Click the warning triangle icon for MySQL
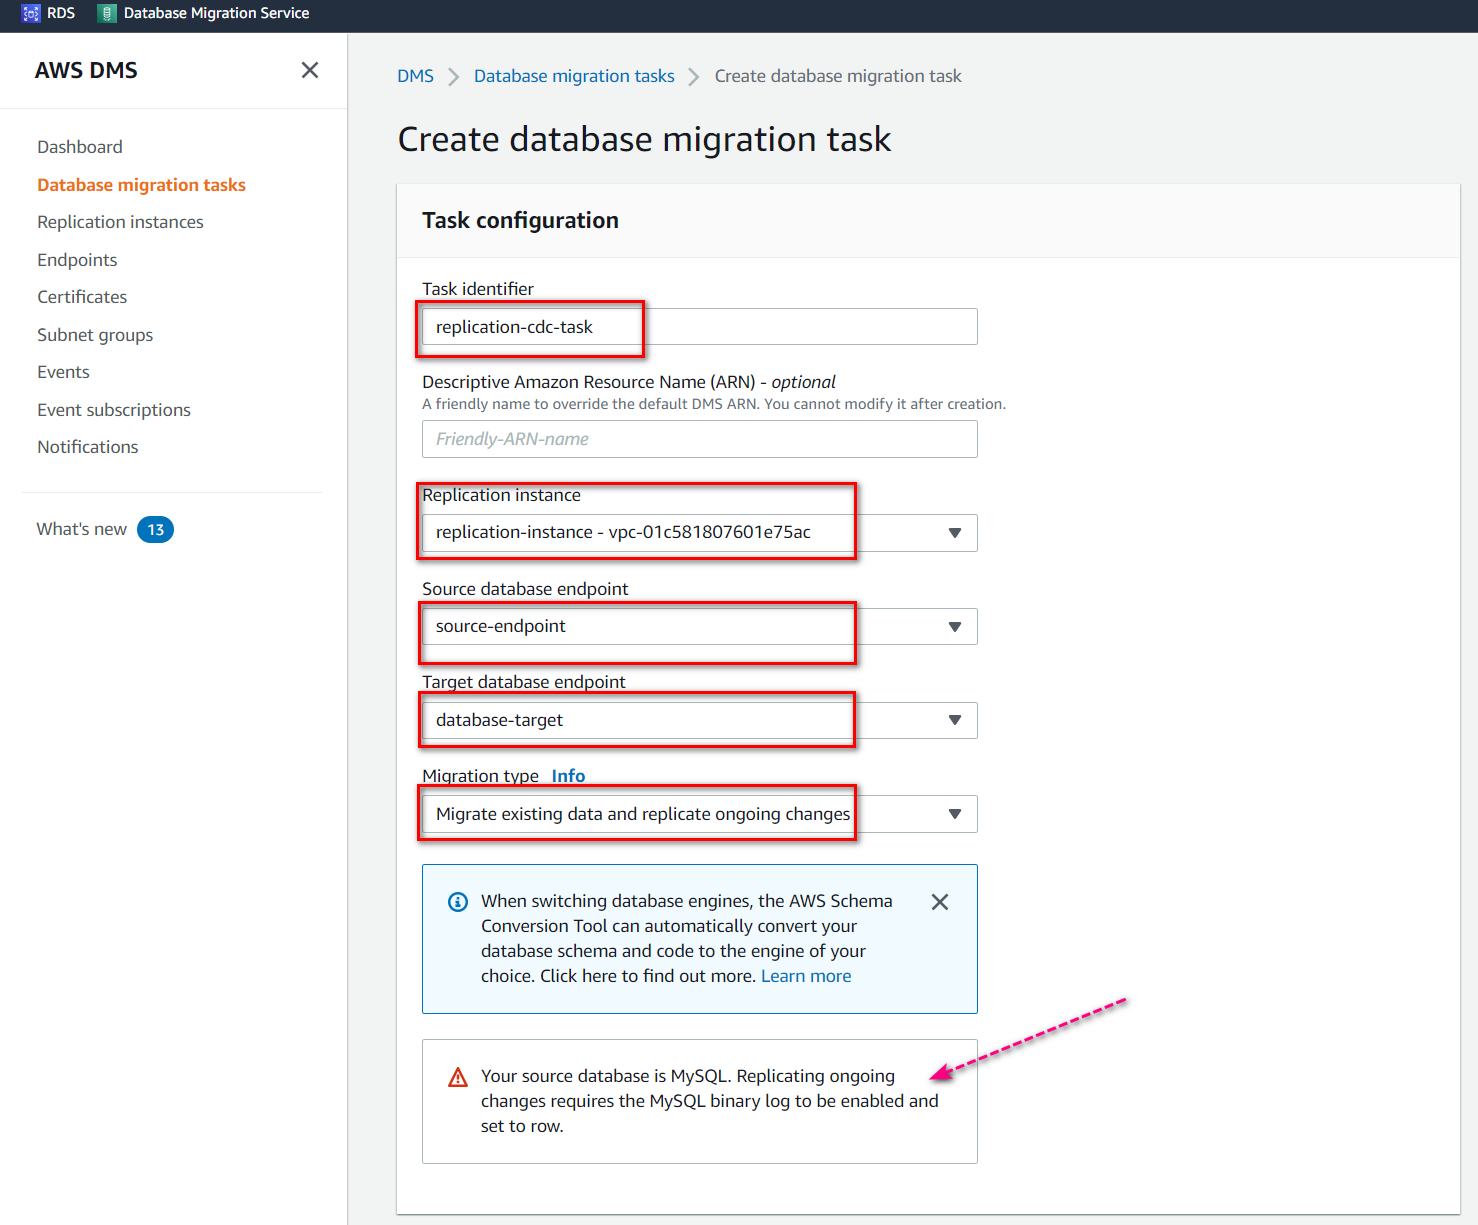The height and width of the screenshot is (1225, 1478). 458,1077
